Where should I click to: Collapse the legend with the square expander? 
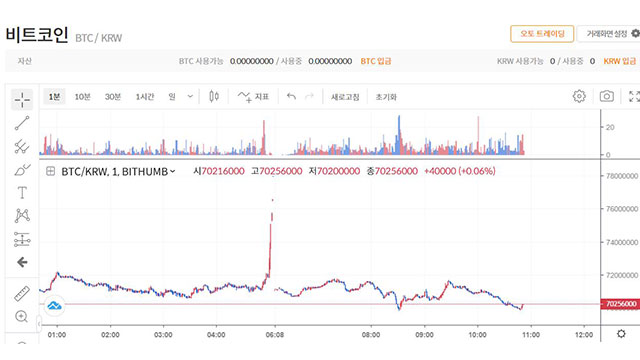50,171
